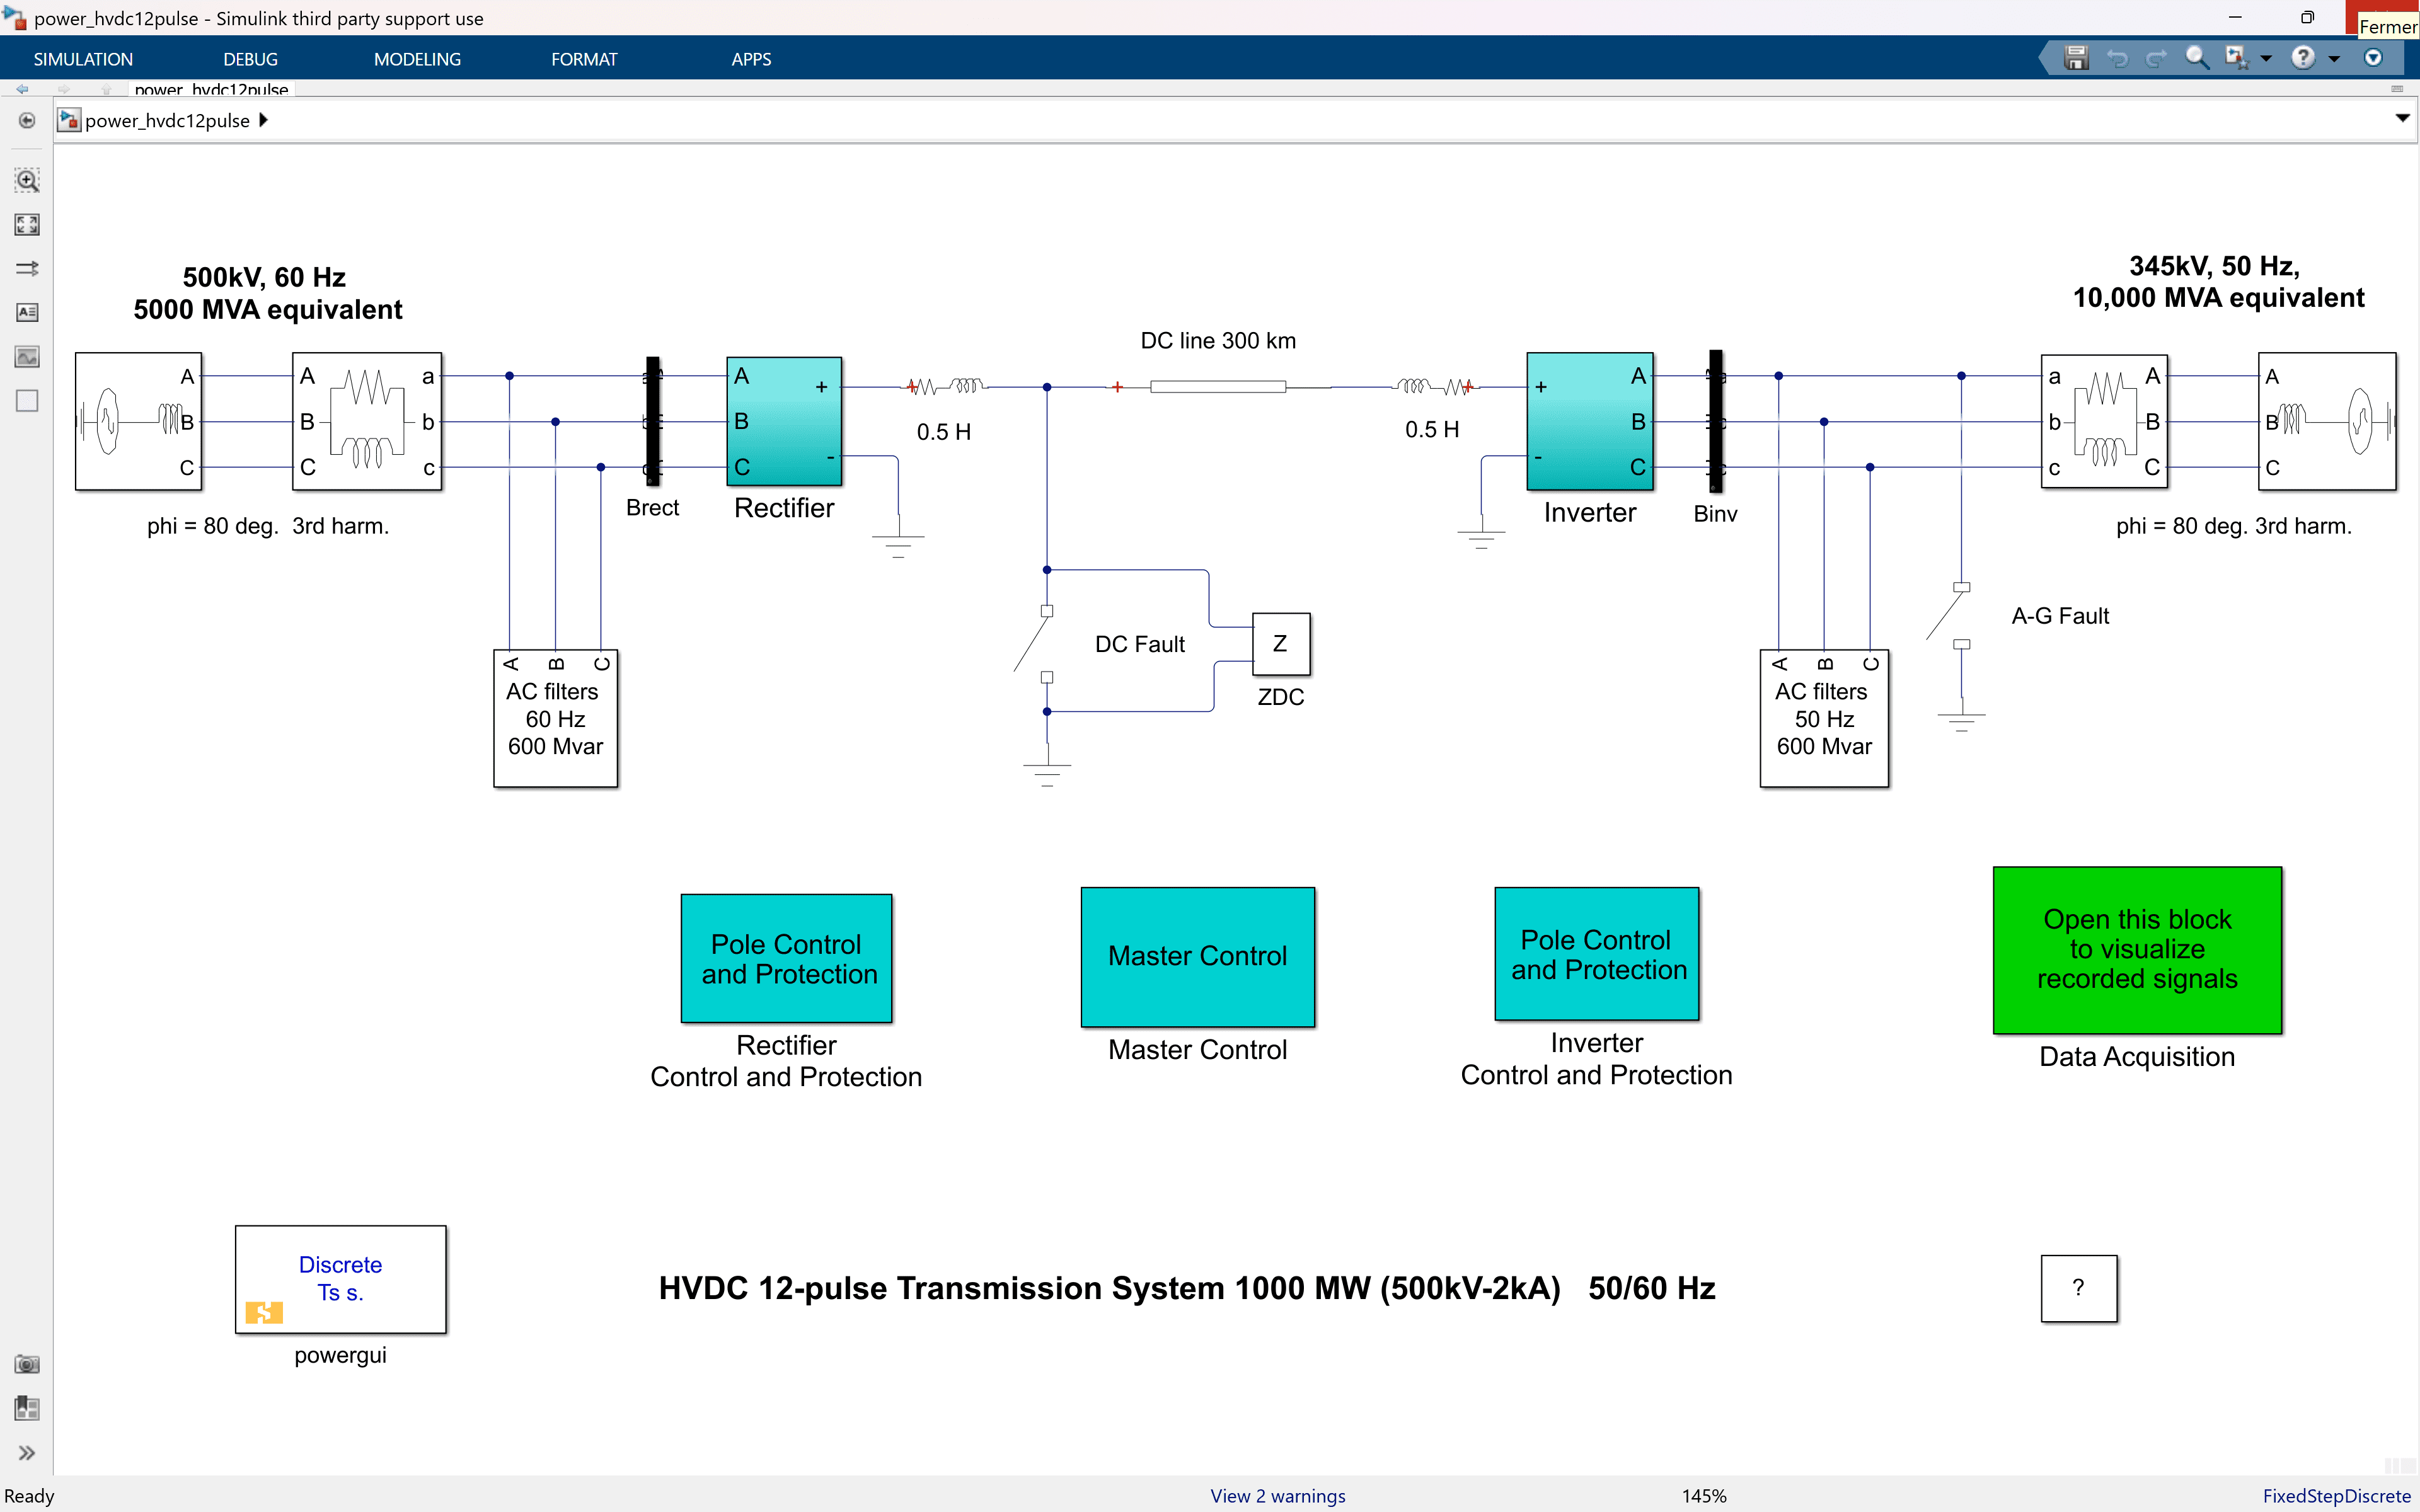Viewport: 2420px width, 1512px height.
Task: Click the Save model icon in the toolbar
Action: [x=2076, y=58]
